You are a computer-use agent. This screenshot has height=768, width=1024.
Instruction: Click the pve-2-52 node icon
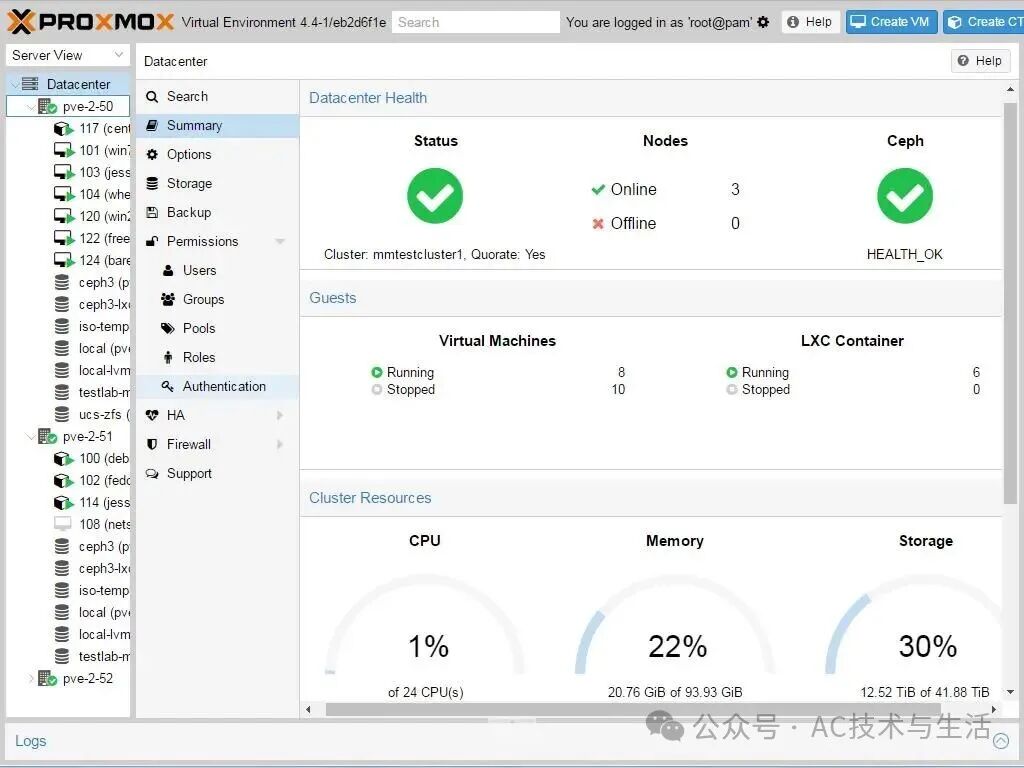(x=47, y=679)
